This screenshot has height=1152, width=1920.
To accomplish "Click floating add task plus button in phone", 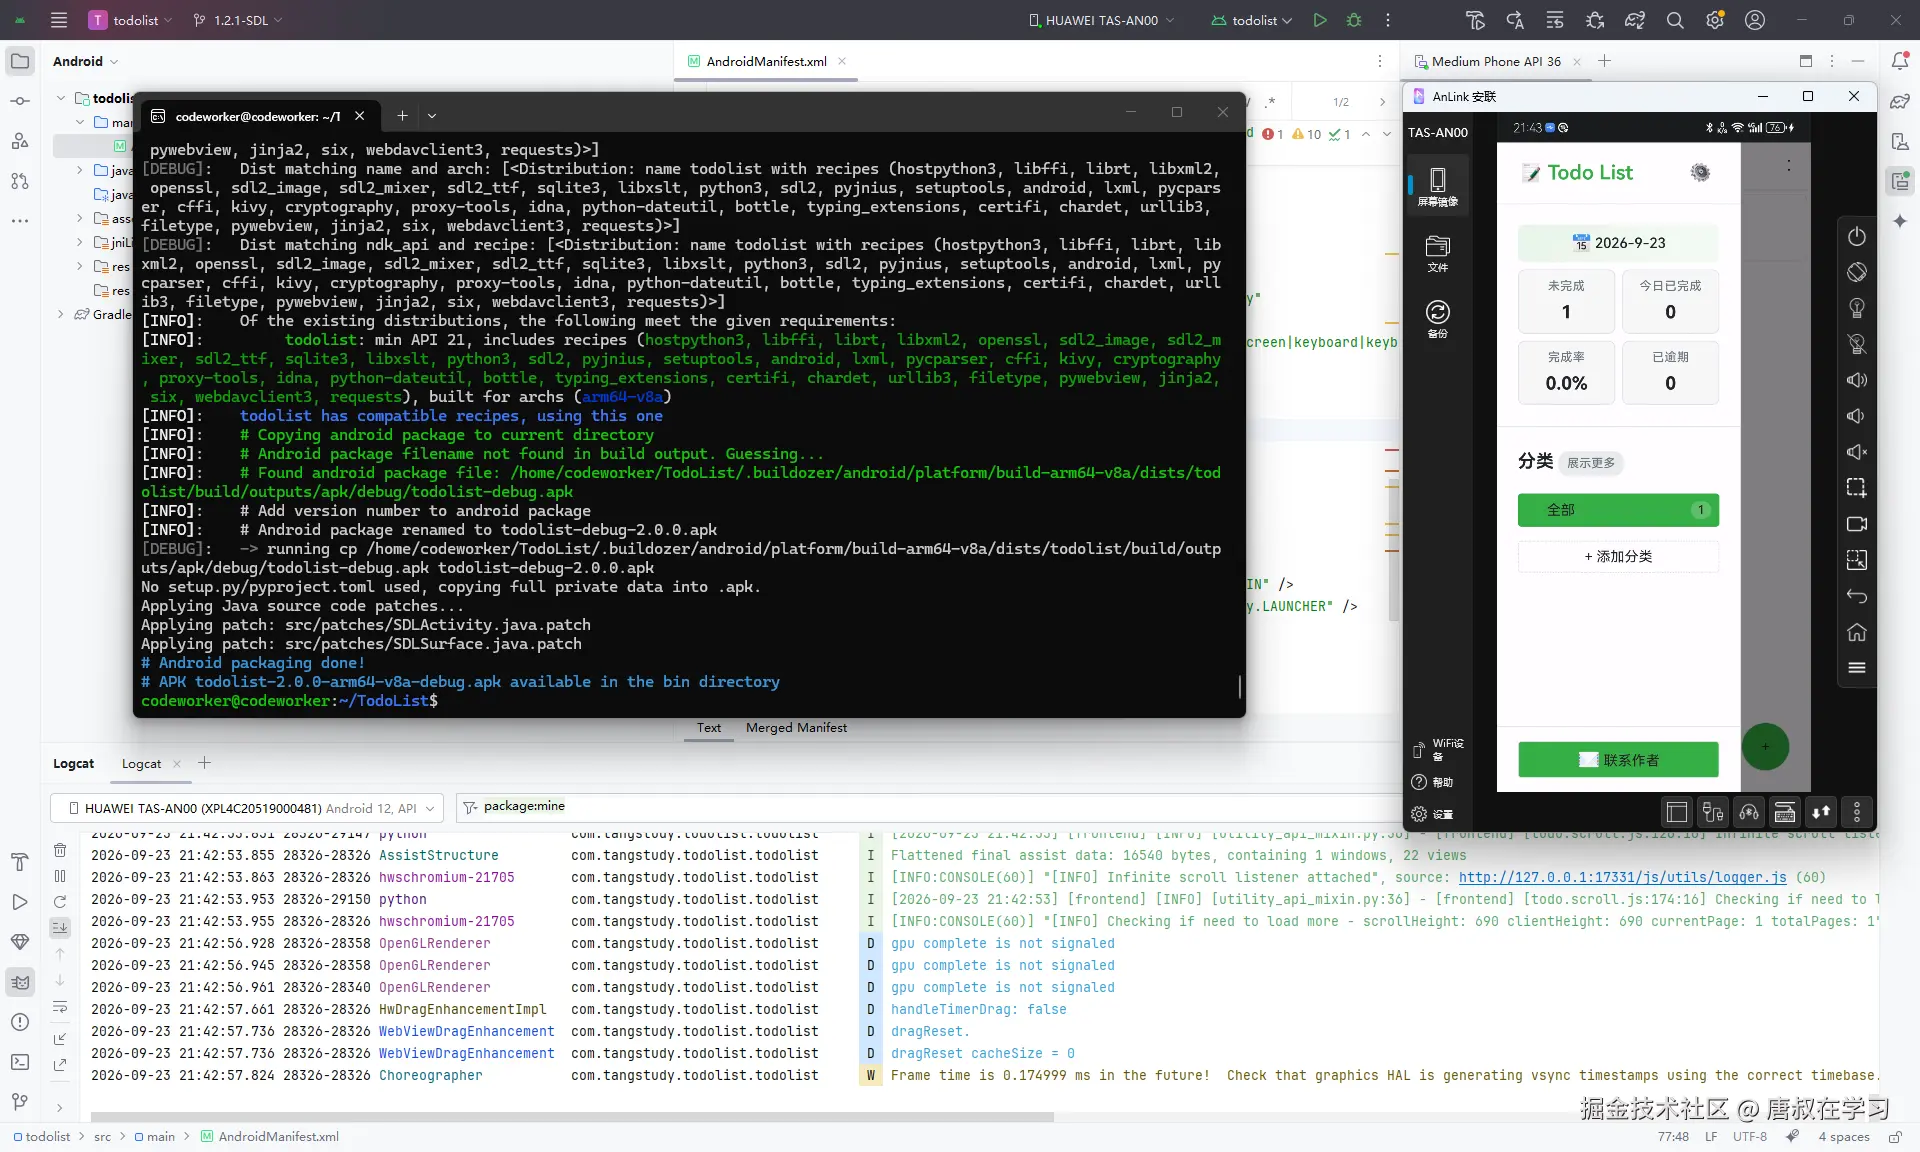I will pyautogui.click(x=1765, y=747).
